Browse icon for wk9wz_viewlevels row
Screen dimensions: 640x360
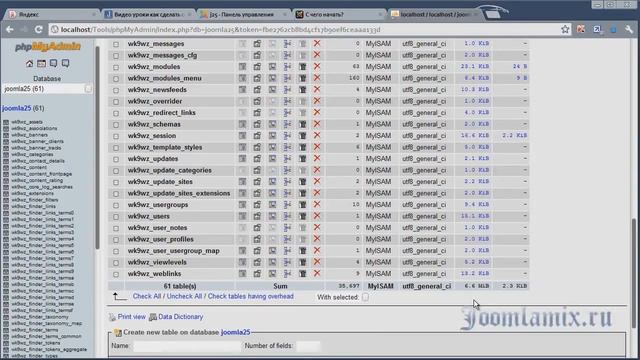click(x=242, y=262)
